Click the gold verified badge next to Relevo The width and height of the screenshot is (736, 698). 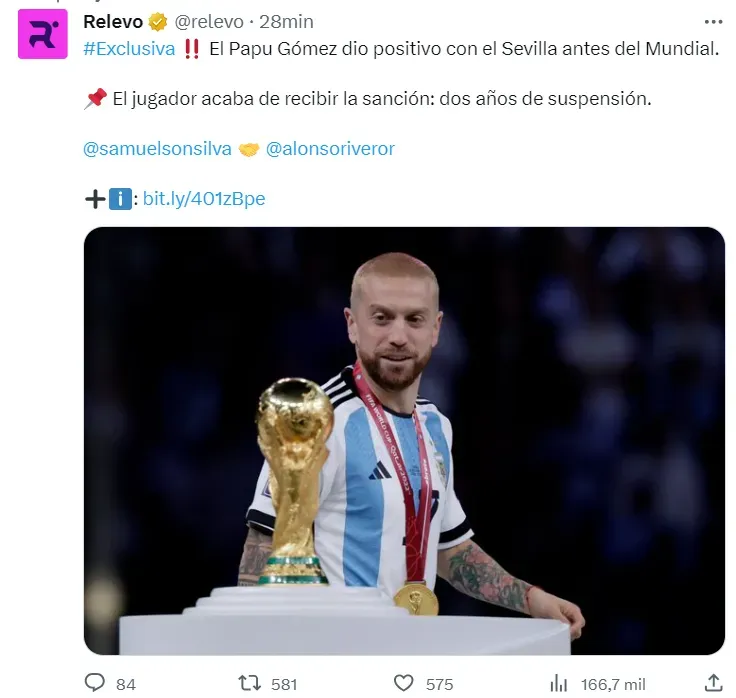(x=158, y=22)
